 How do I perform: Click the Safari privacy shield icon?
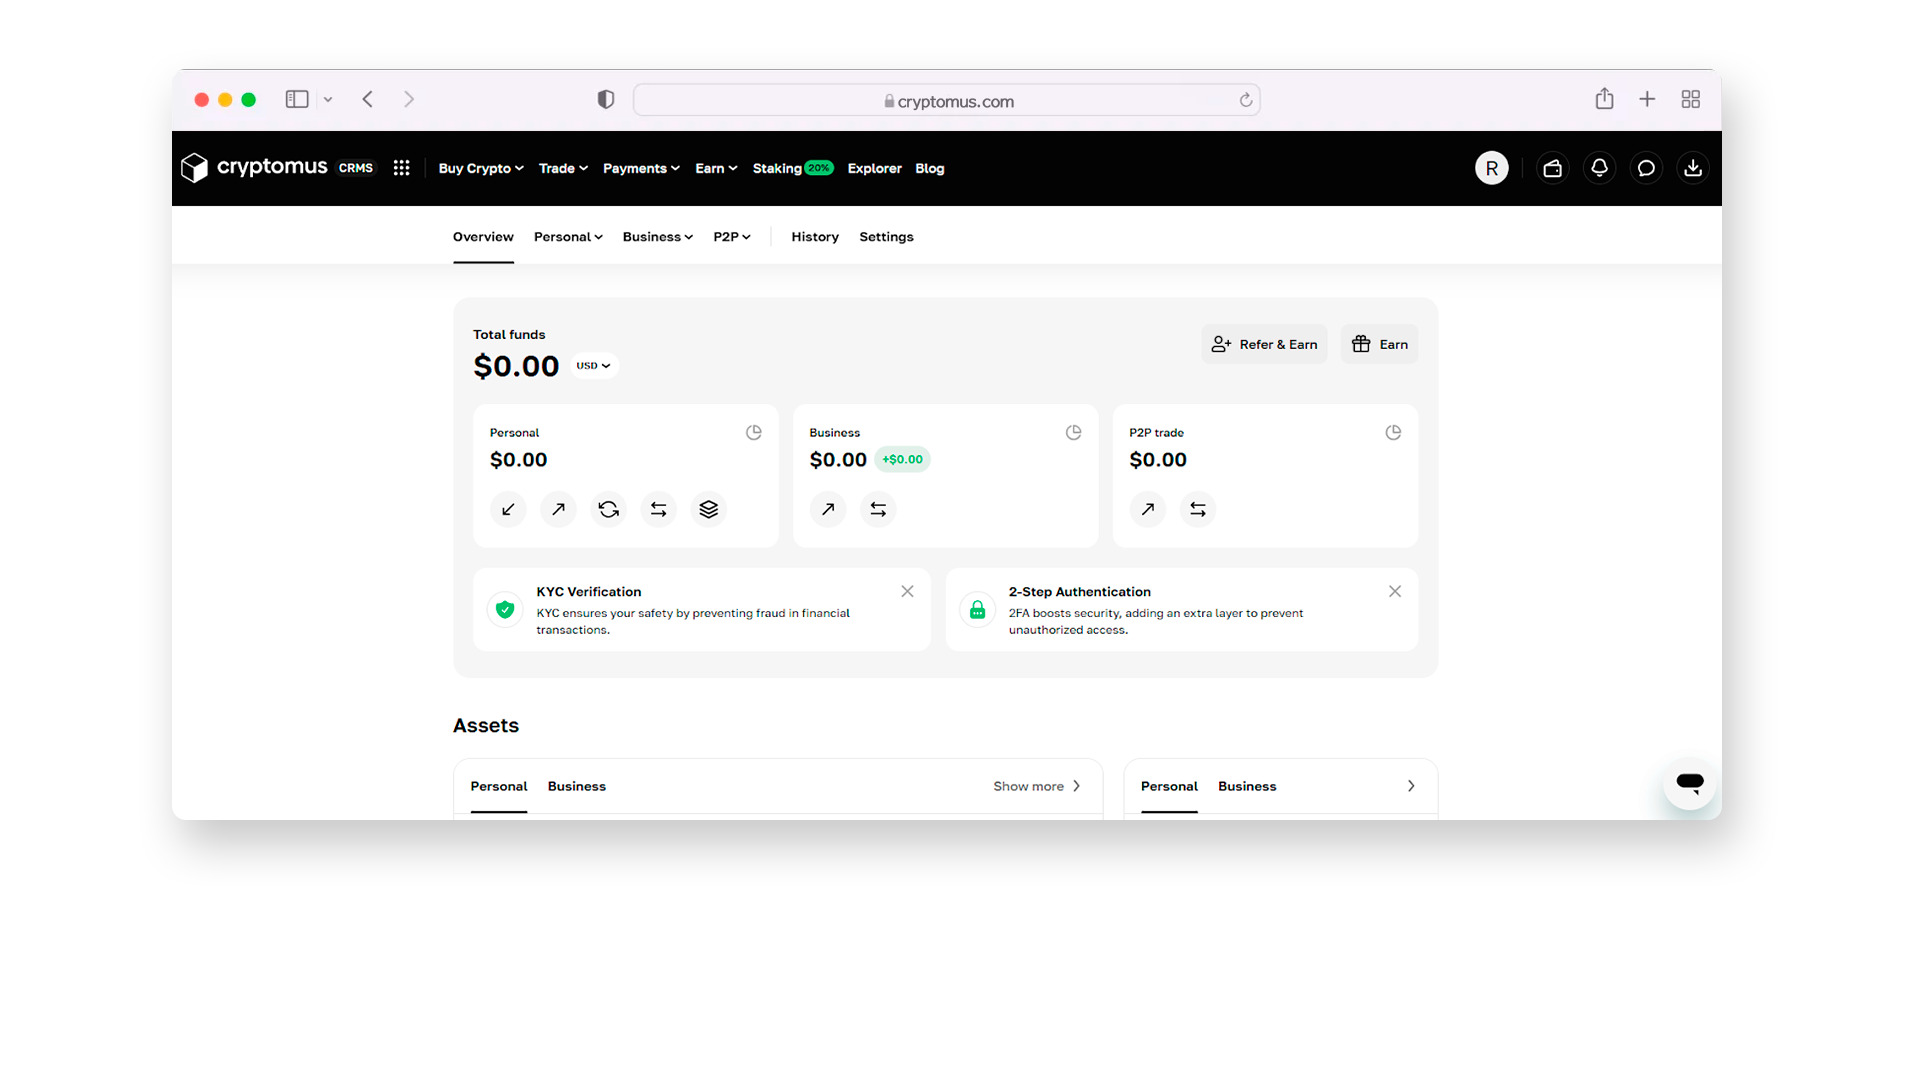pyautogui.click(x=605, y=99)
